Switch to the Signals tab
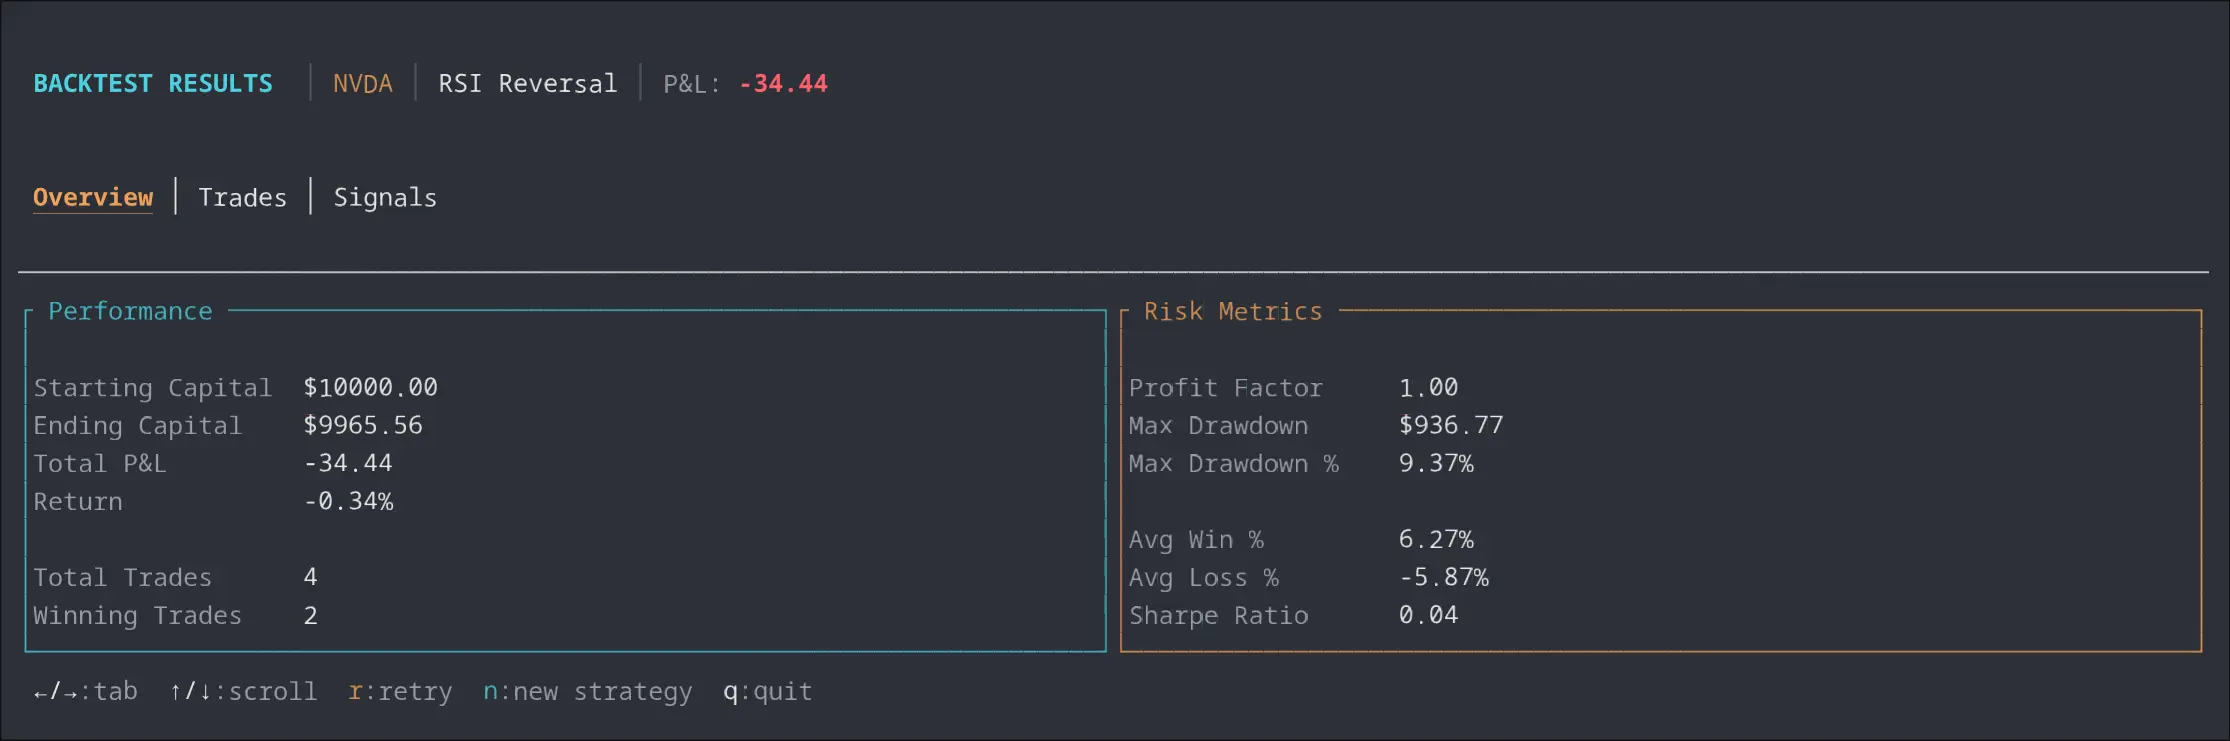2230x741 pixels. click(x=385, y=197)
